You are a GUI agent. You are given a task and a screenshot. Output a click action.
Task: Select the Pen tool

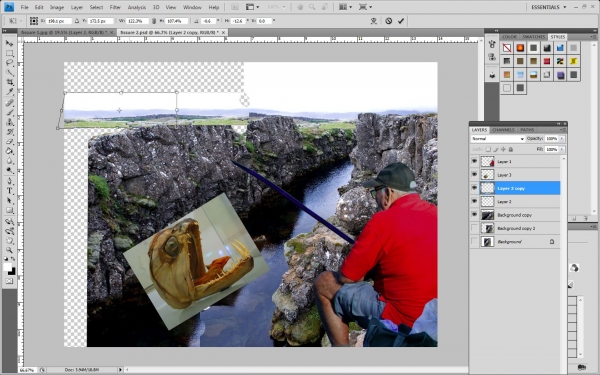pos(9,181)
